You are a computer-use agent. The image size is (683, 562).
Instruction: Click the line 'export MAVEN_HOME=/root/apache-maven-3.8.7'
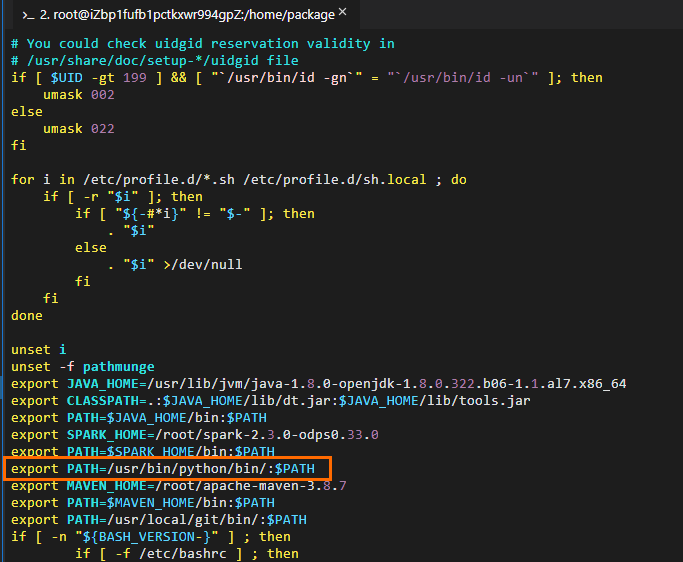tap(179, 486)
